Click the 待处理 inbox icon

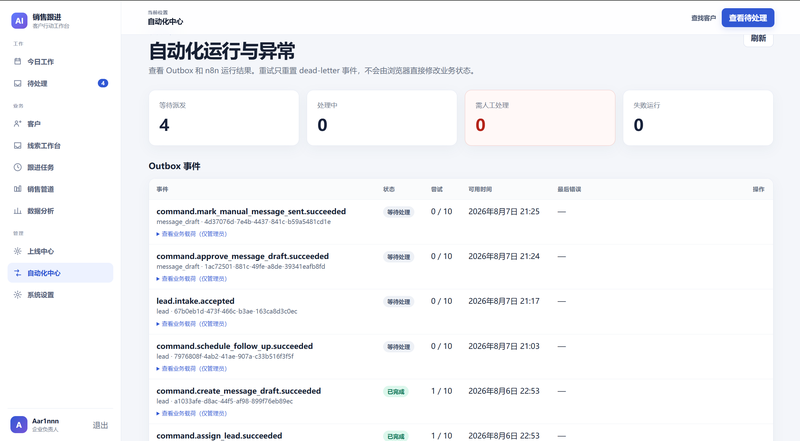click(x=17, y=83)
